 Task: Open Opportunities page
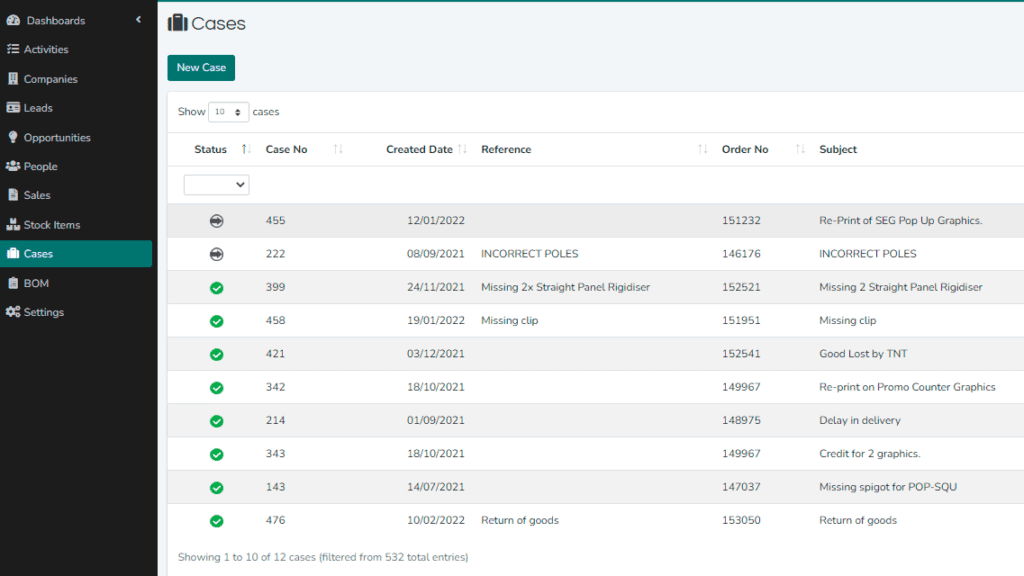tap(76, 137)
